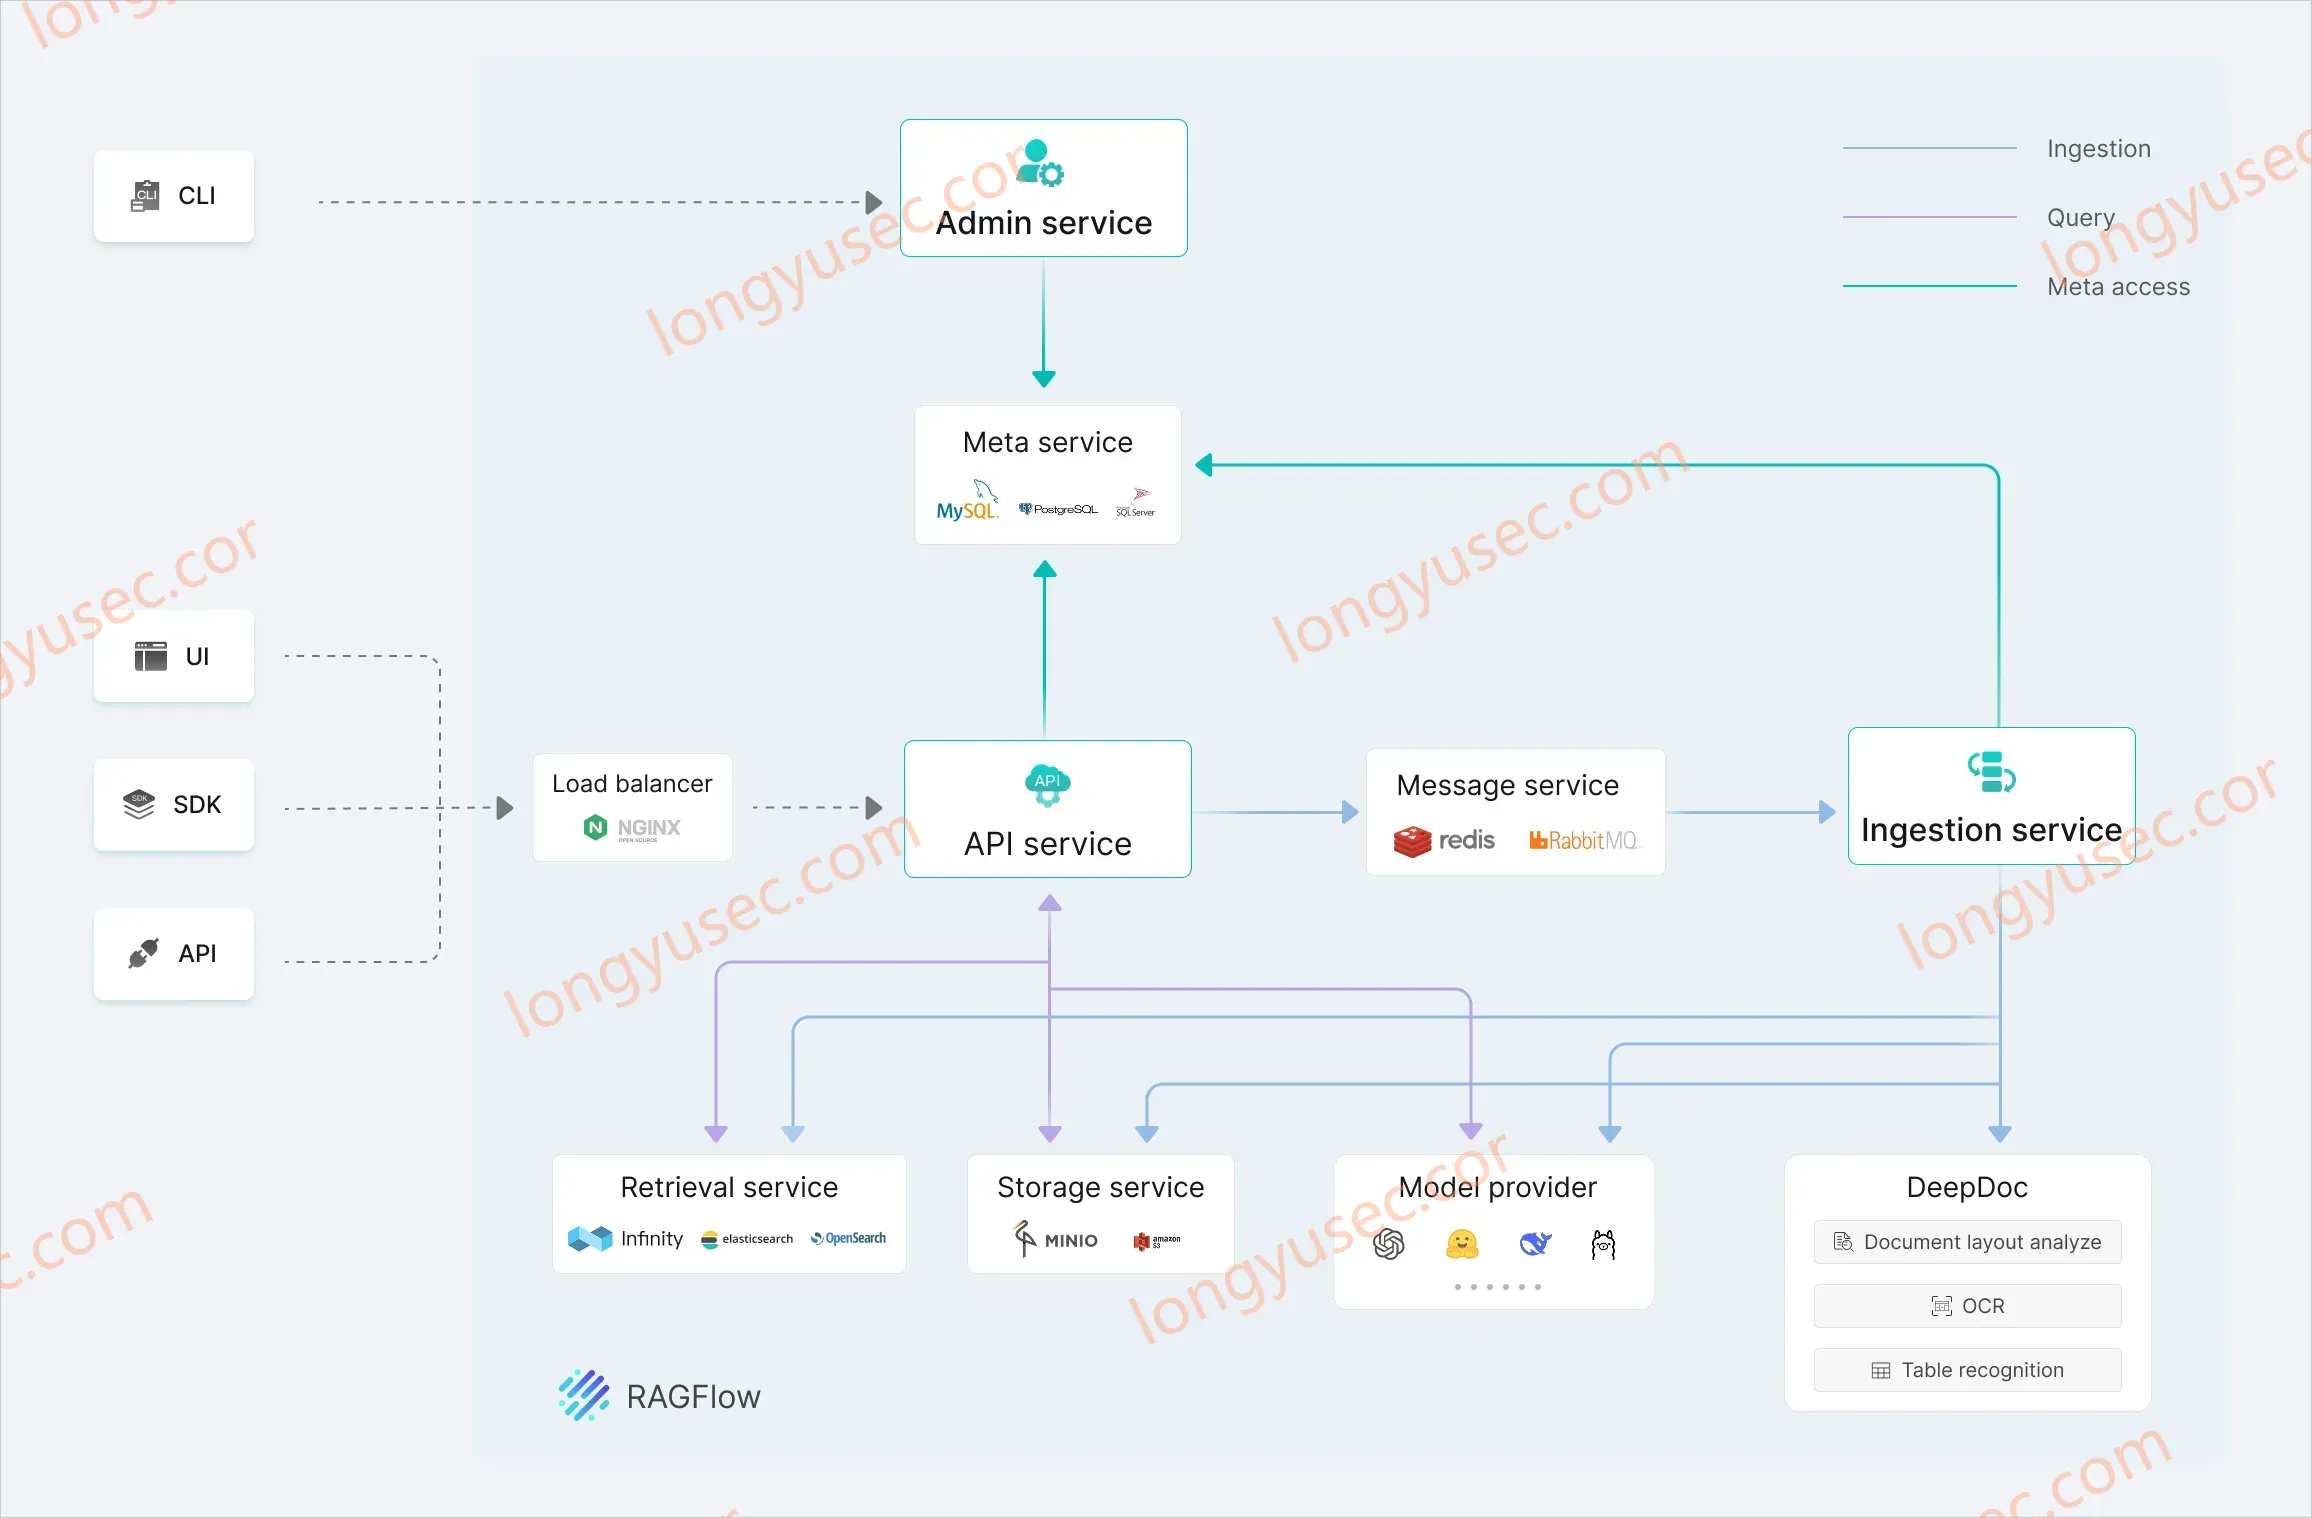Click the Hugging Face emoji icon

(x=1462, y=1244)
